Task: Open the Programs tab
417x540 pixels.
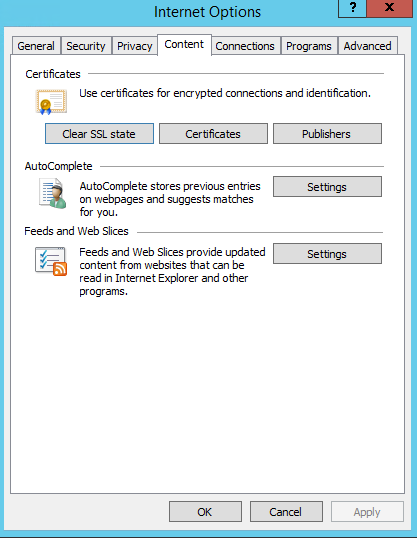Action: (x=309, y=46)
